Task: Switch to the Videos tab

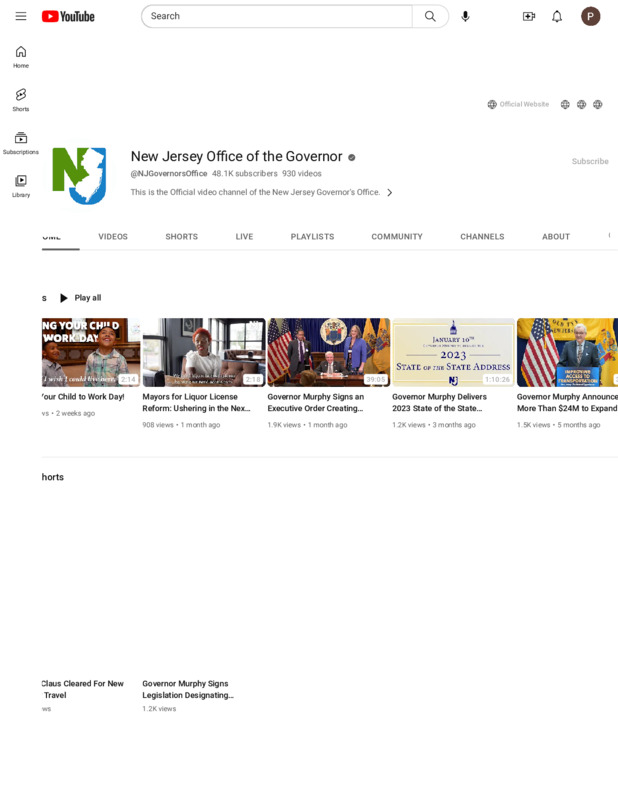Action: 113,237
